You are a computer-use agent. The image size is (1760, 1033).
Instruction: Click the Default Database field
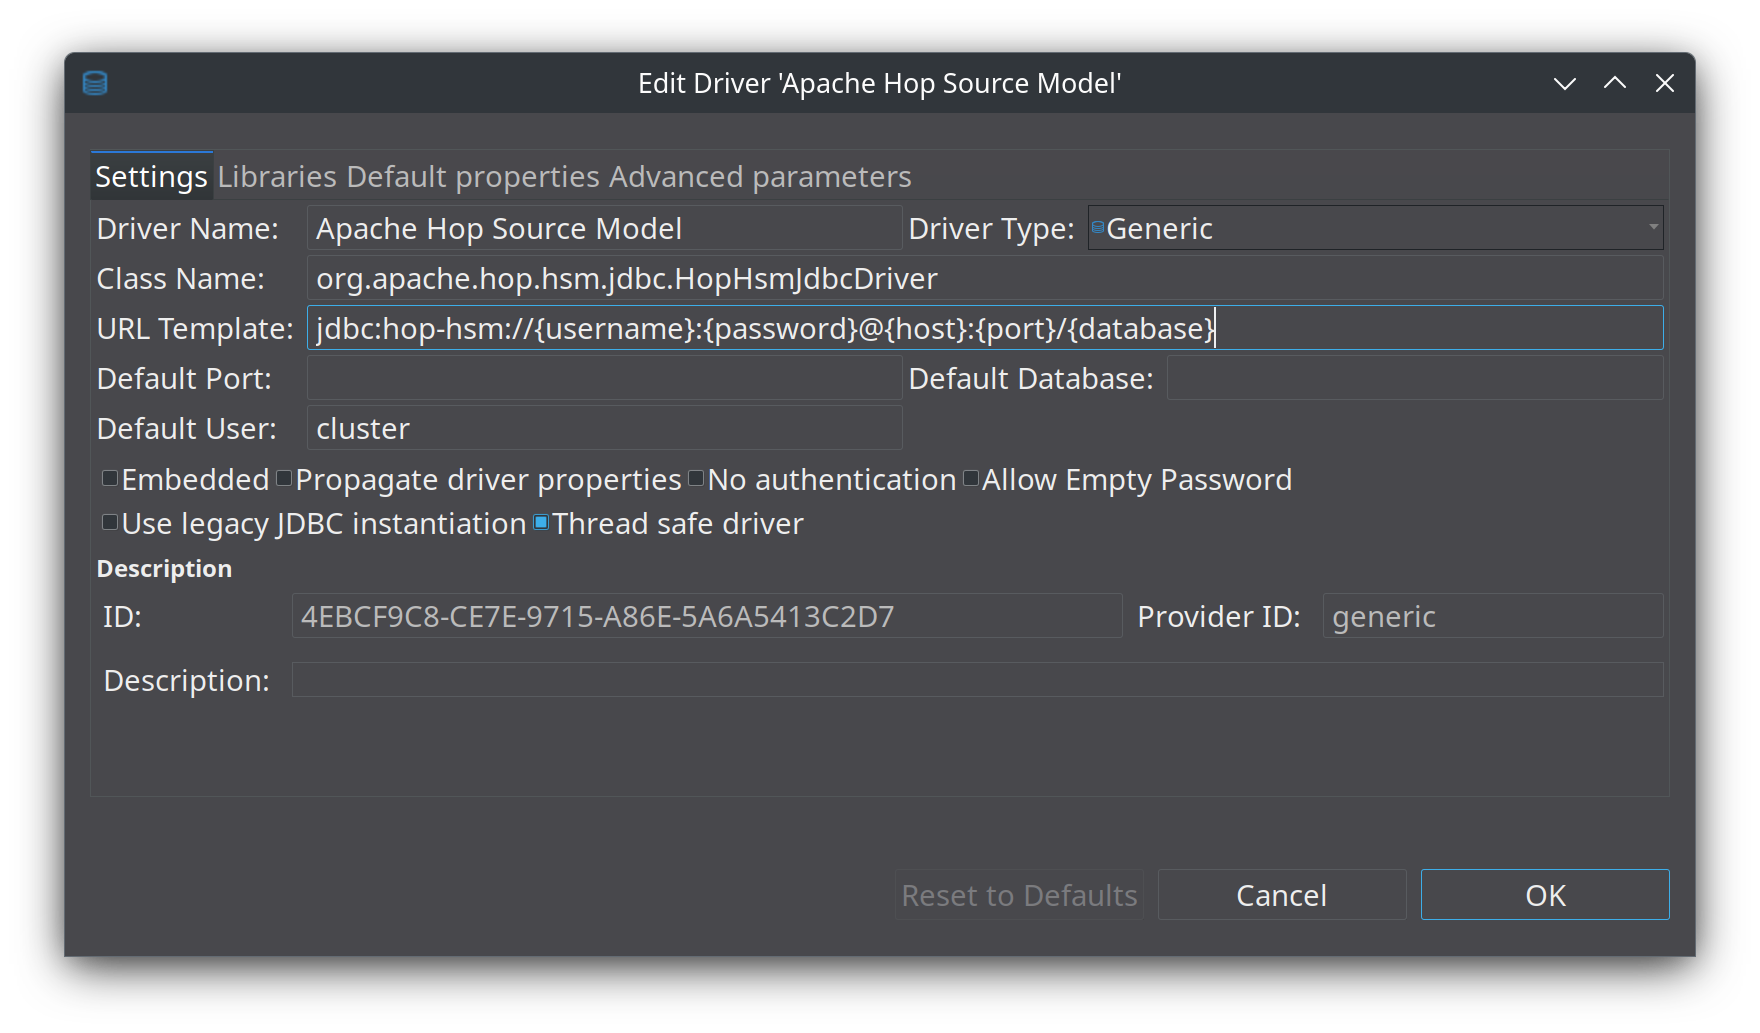pyautogui.click(x=1415, y=378)
